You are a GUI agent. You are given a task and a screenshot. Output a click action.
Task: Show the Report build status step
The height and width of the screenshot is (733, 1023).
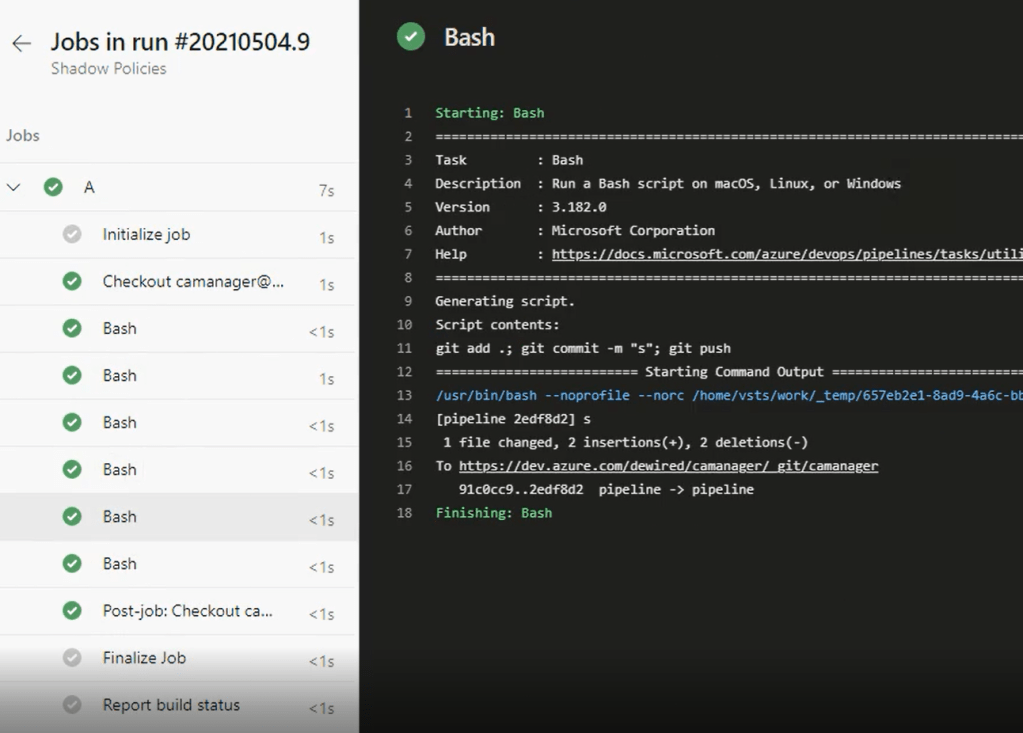point(171,705)
